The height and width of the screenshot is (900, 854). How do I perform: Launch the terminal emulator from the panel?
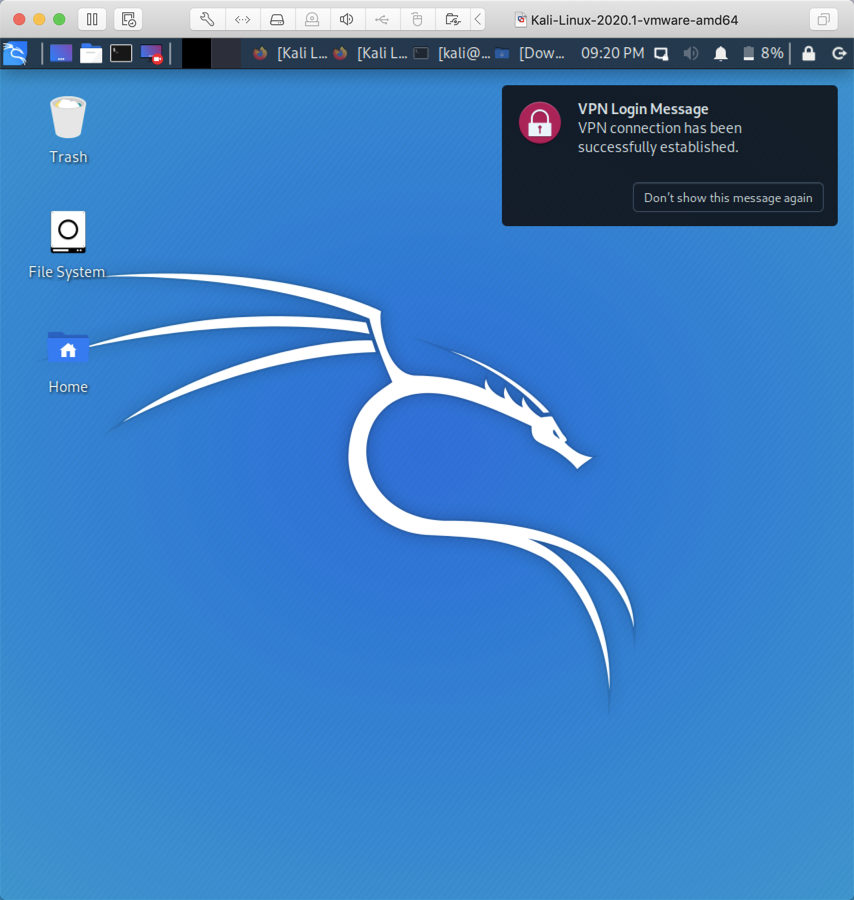tap(121, 53)
